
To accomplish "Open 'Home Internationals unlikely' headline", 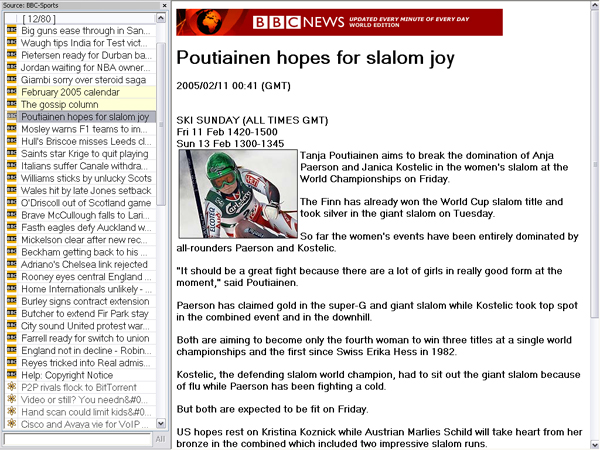I will [x=86, y=289].
